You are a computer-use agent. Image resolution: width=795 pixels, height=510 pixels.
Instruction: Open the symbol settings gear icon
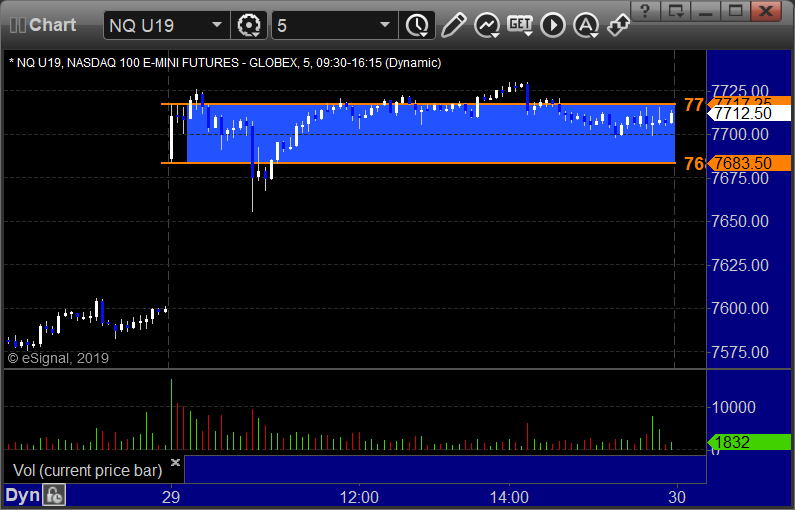click(249, 25)
